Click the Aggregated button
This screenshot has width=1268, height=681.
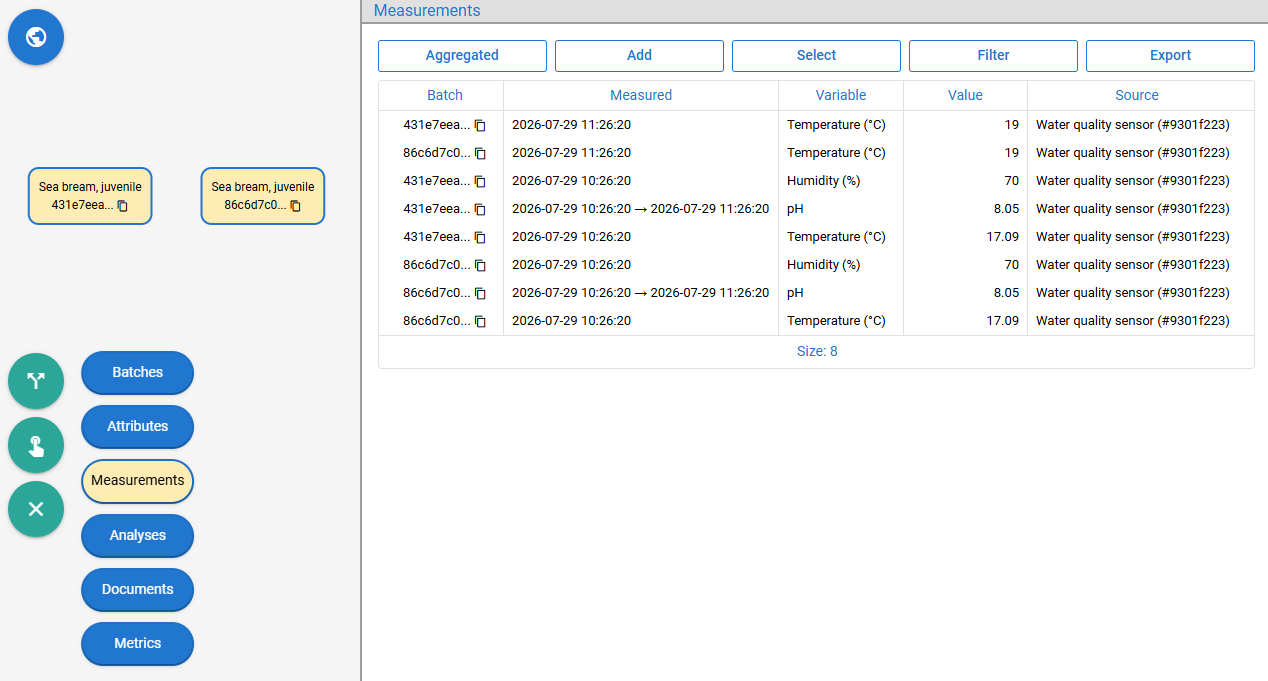pos(462,56)
